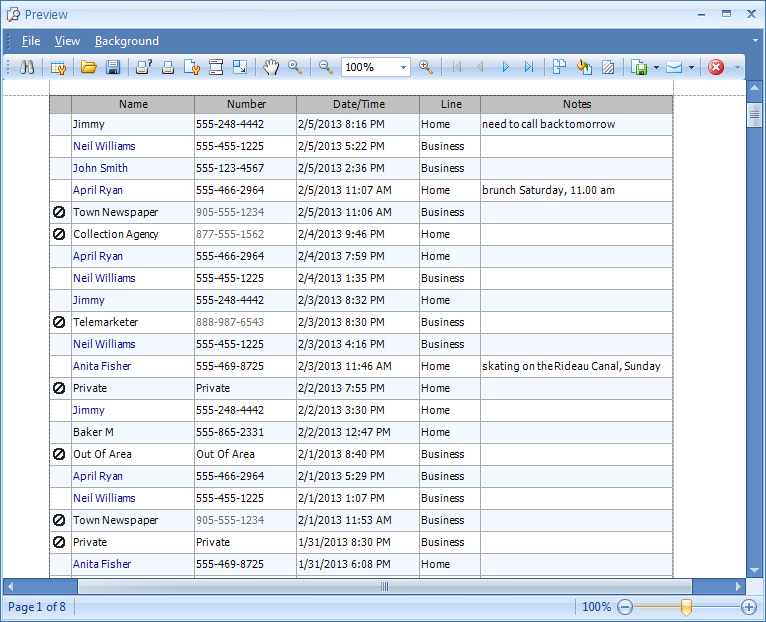Open the Background menu
This screenshot has height=622, width=766.
(127, 41)
